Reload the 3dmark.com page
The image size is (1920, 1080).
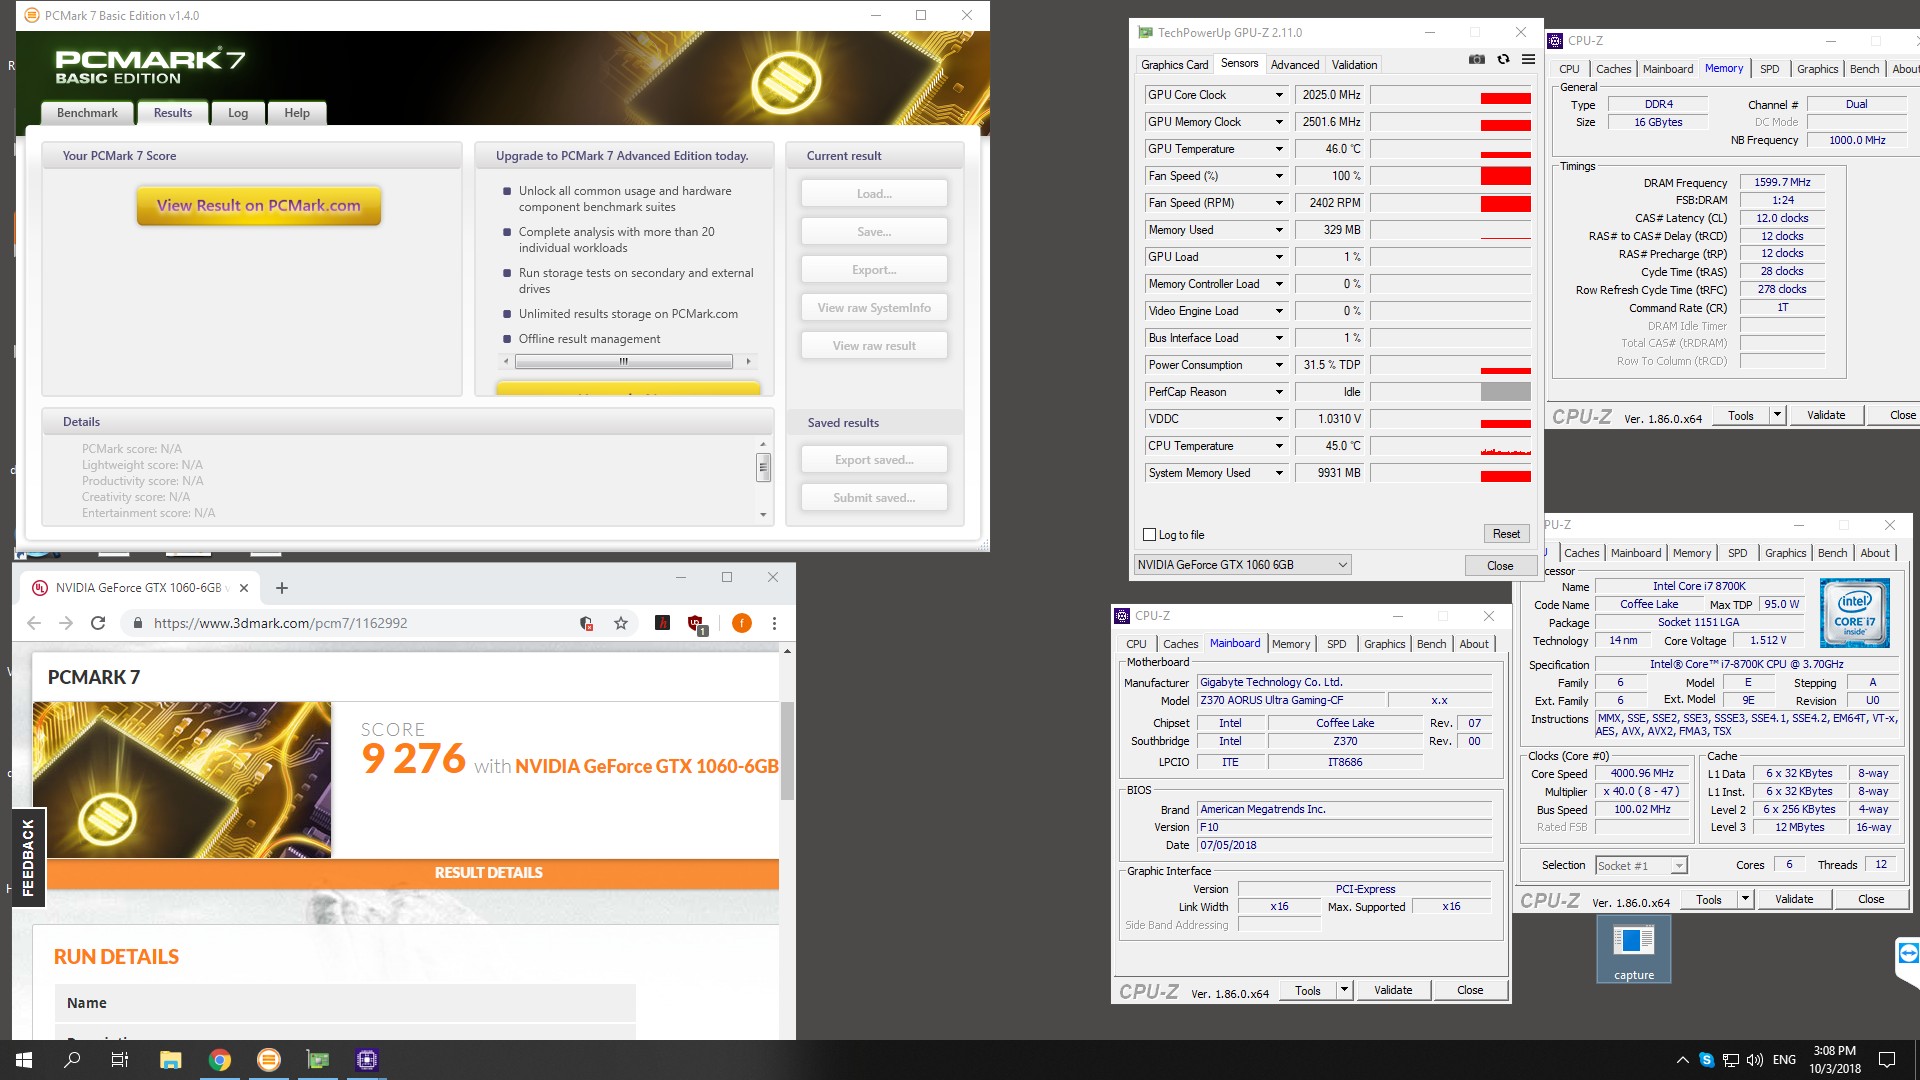(98, 623)
